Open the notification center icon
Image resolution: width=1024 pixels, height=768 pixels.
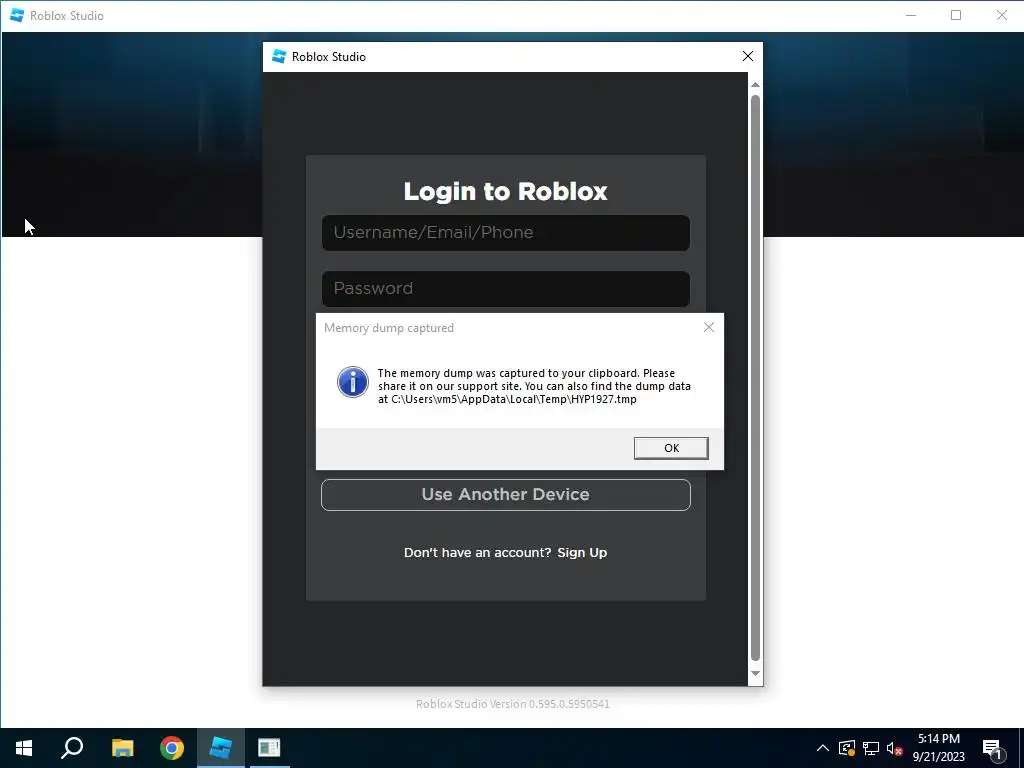pyautogui.click(x=993, y=749)
